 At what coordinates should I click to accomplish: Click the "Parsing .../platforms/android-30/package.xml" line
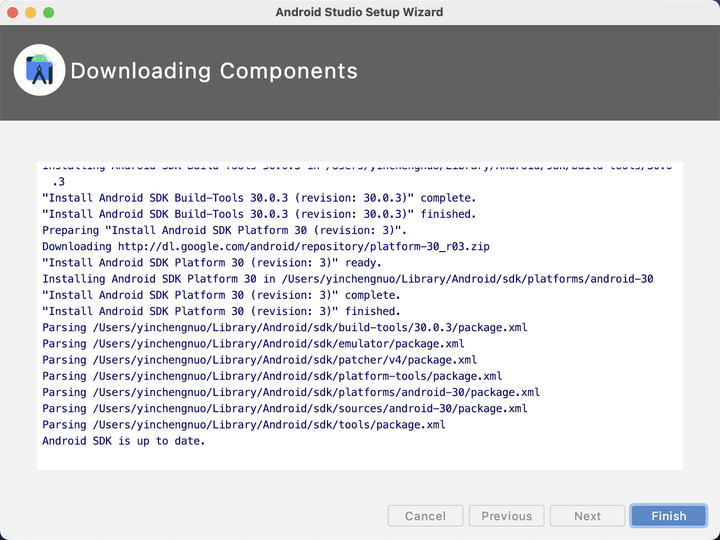[291, 392]
